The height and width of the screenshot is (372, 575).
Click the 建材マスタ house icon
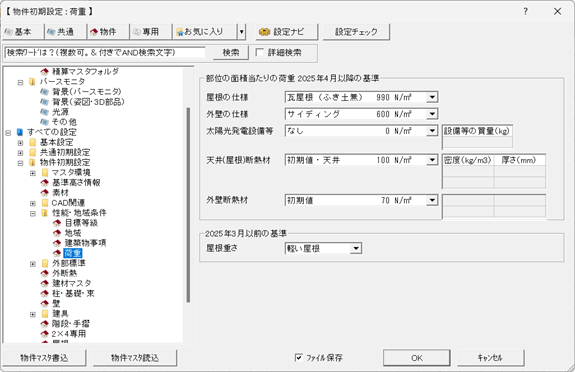click(45, 283)
